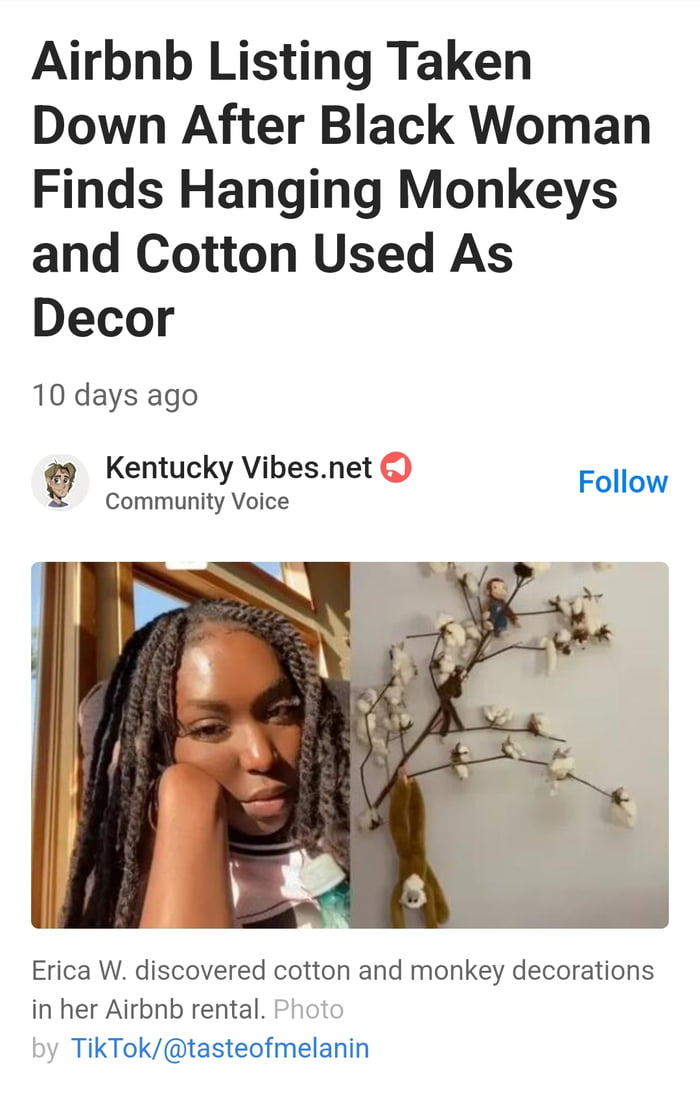Click the Community Voice label

(197, 502)
